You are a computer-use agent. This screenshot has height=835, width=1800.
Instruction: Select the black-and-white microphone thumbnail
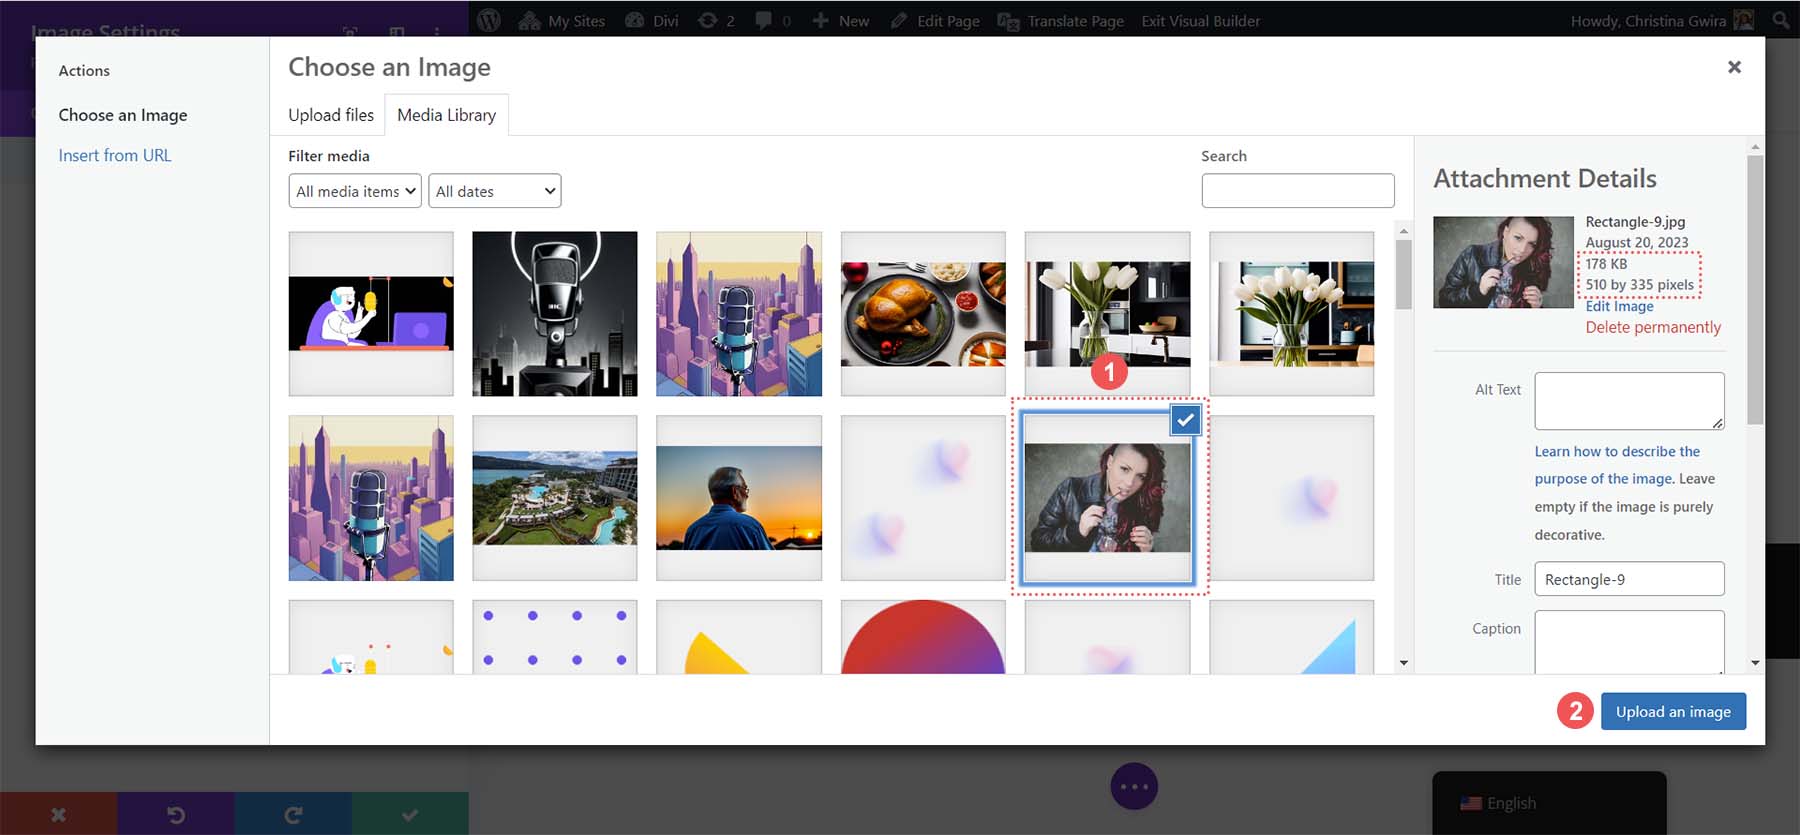click(555, 314)
